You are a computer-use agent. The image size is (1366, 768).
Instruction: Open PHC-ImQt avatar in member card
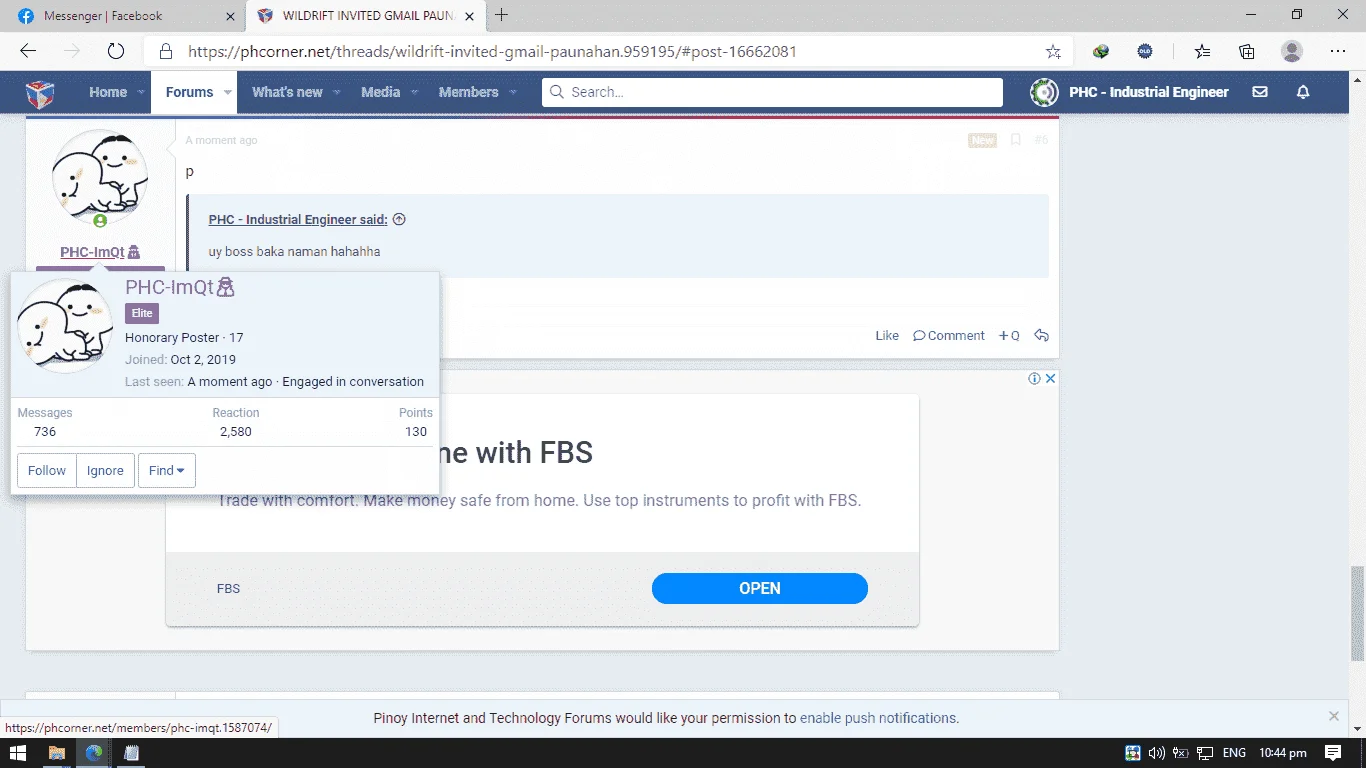pyautogui.click(x=66, y=326)
